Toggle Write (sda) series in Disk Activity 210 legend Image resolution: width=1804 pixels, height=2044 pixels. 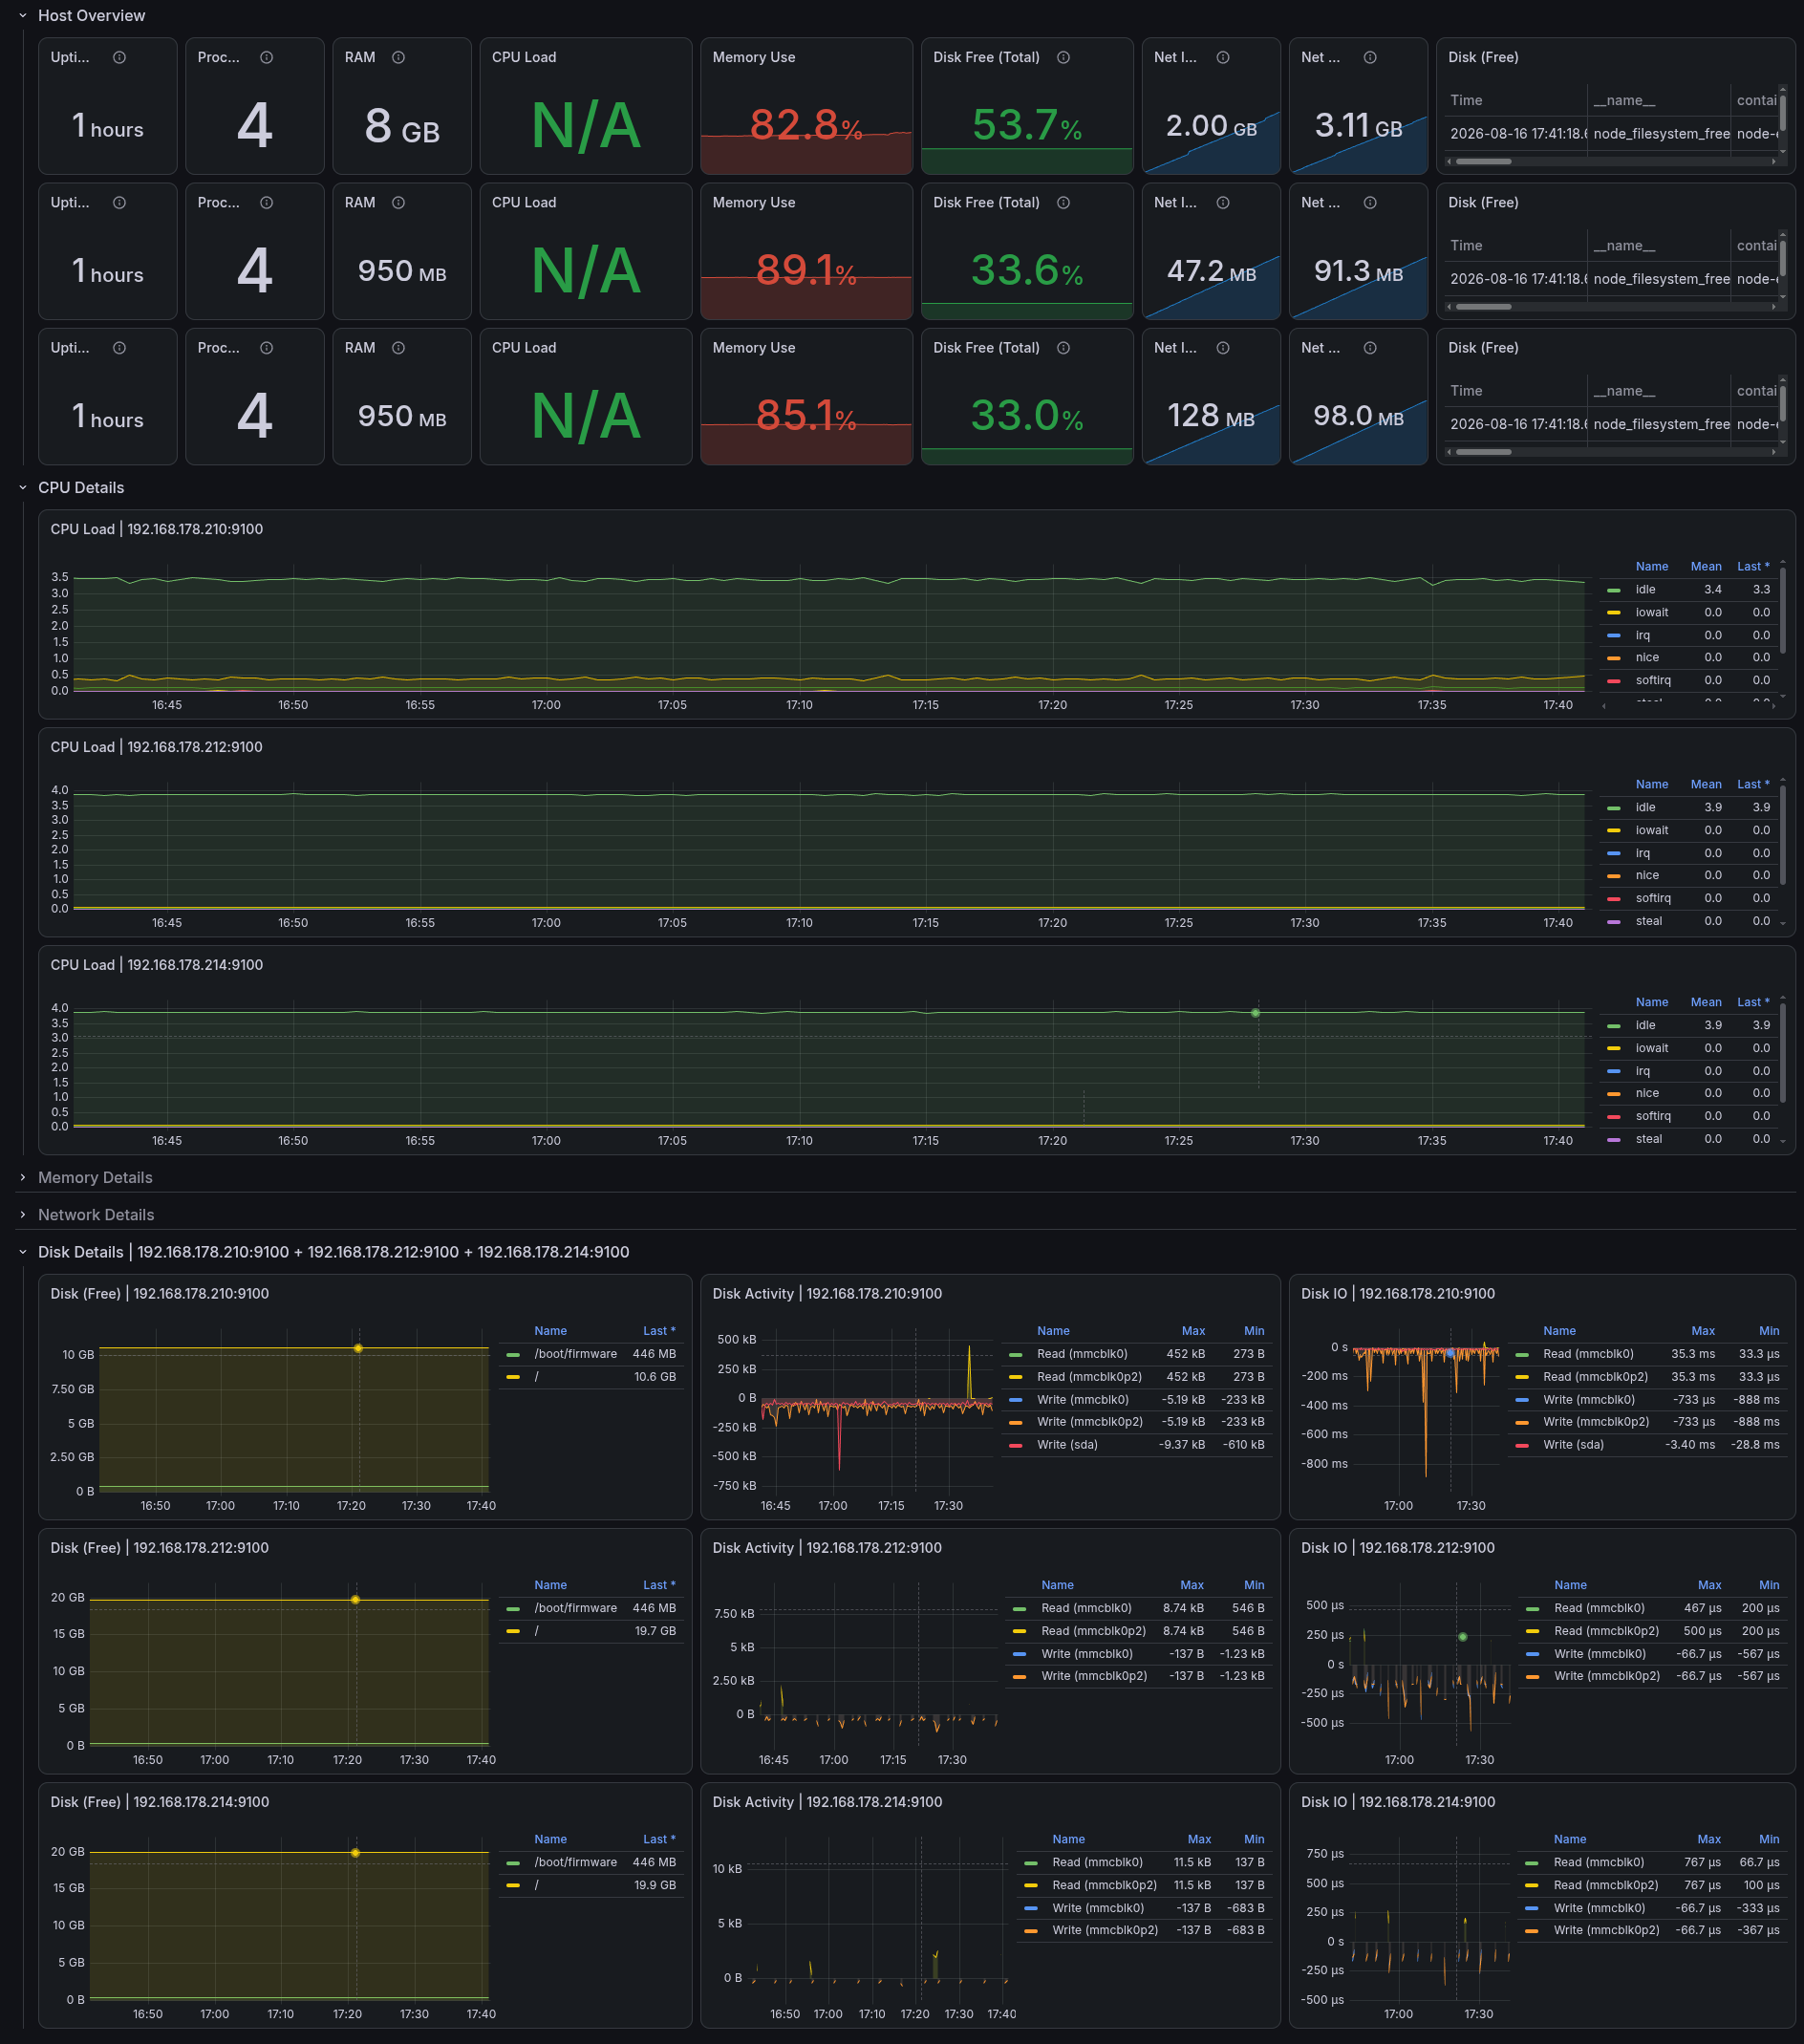pos(1067,1444)
